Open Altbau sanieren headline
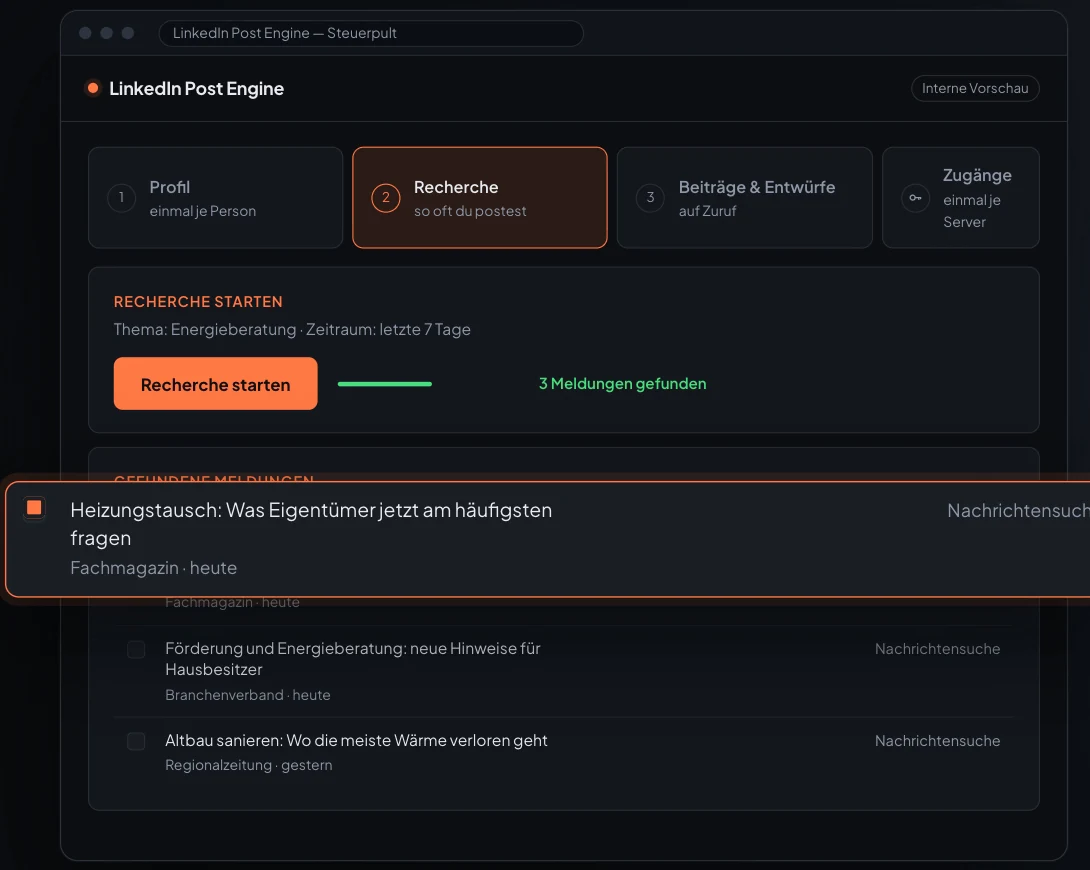The image size is (1090, 870). click(x=356, y=741)
